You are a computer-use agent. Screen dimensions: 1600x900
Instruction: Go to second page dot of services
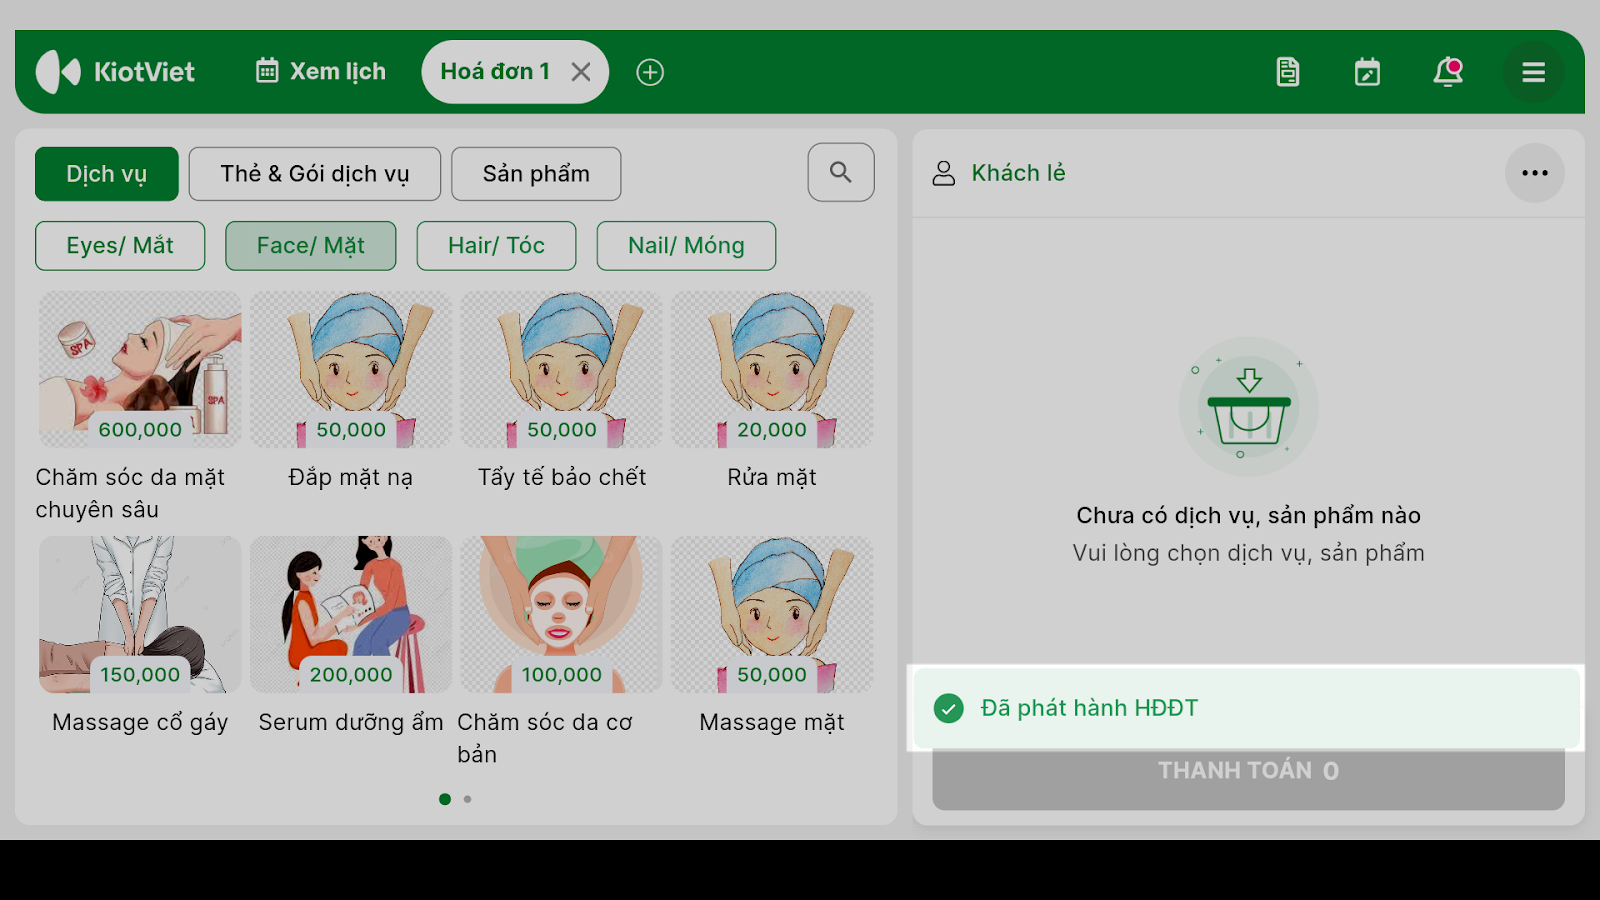(467, 799)
